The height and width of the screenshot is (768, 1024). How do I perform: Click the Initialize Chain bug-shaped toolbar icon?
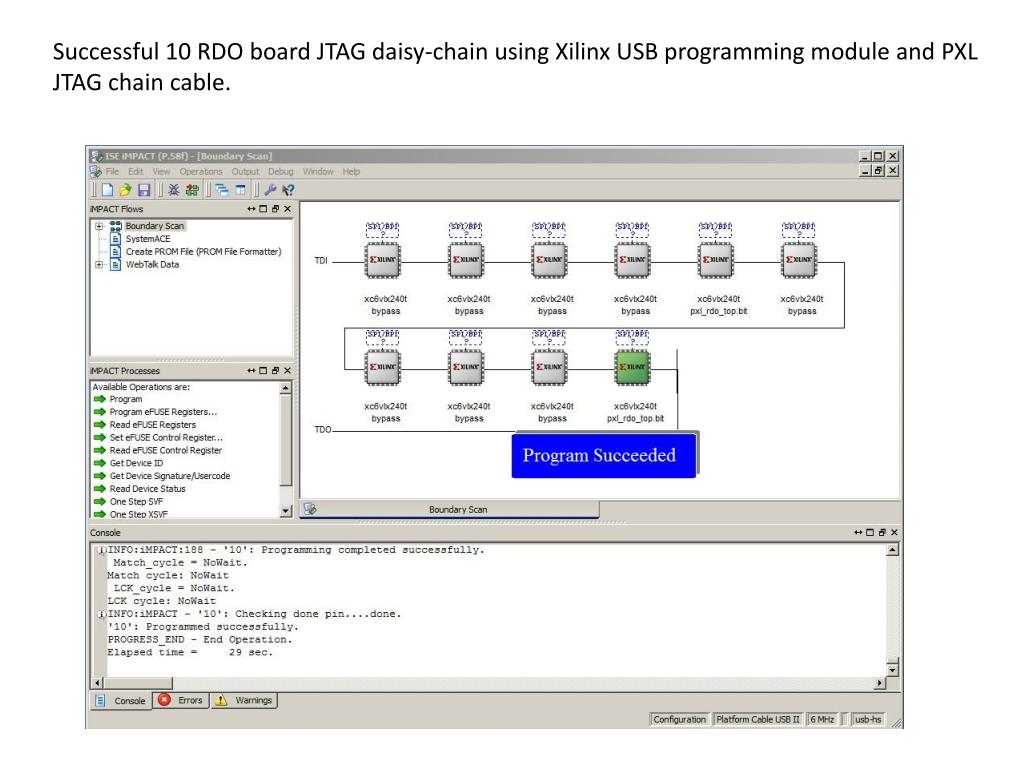pyautogui.click(x=174, y=190)
